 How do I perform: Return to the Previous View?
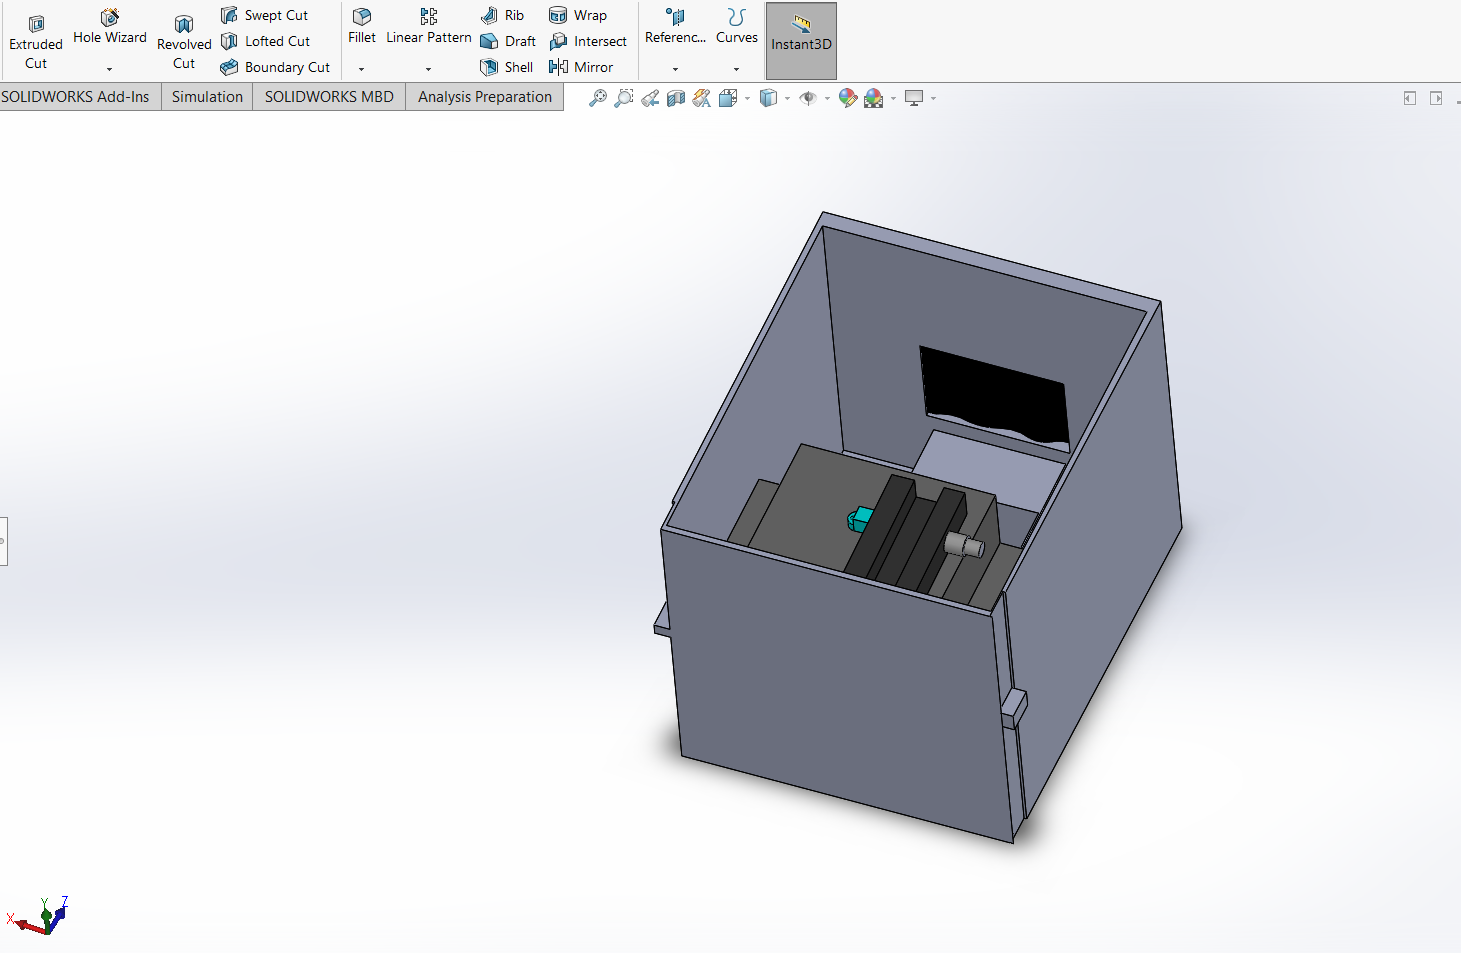click(650, 98)
